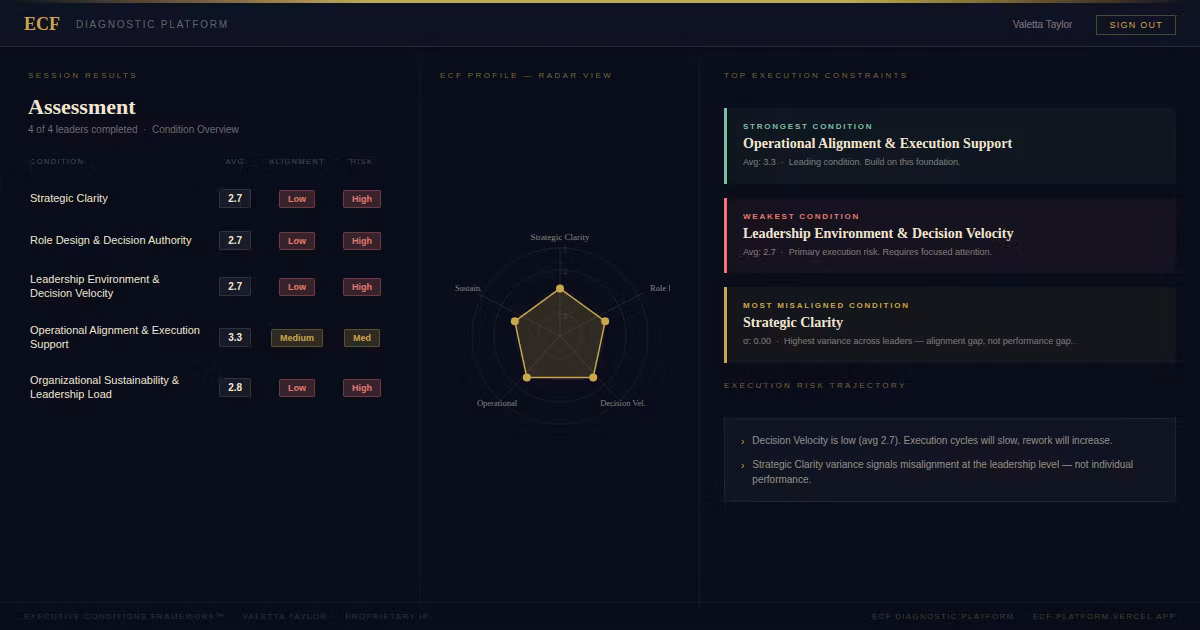Click the ECF logo in header

click(42, 24)
